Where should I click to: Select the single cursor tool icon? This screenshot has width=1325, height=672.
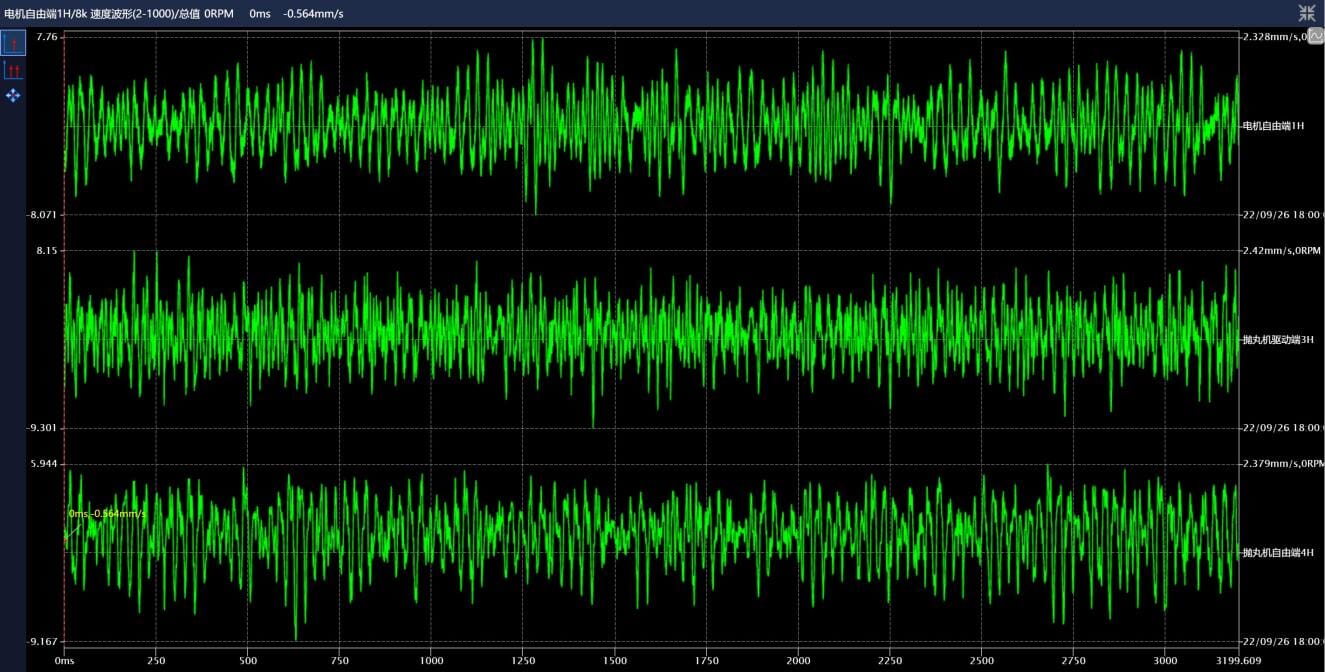[13, 43]
